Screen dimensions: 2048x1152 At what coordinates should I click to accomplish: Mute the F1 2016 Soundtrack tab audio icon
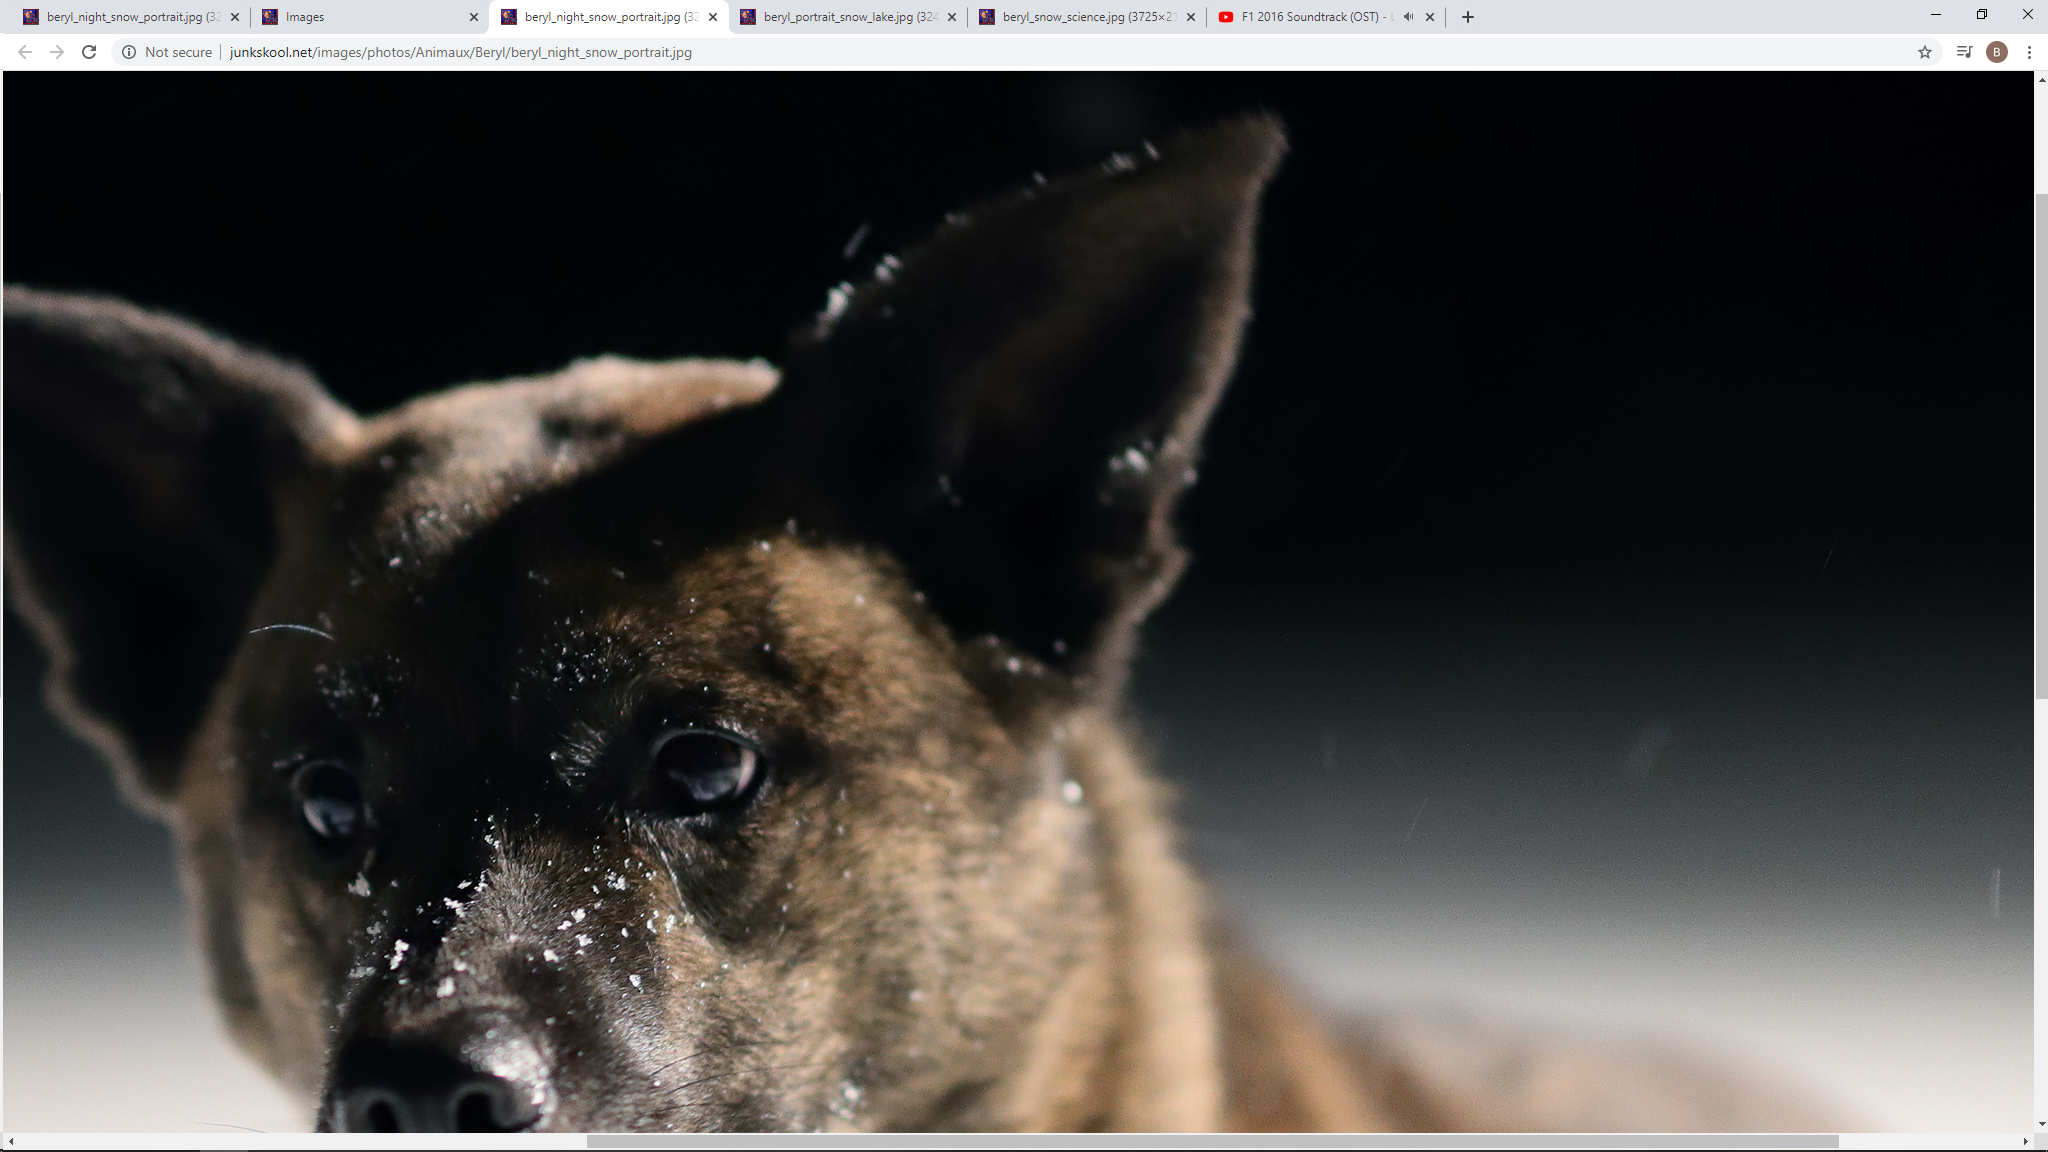point(1408,17)
